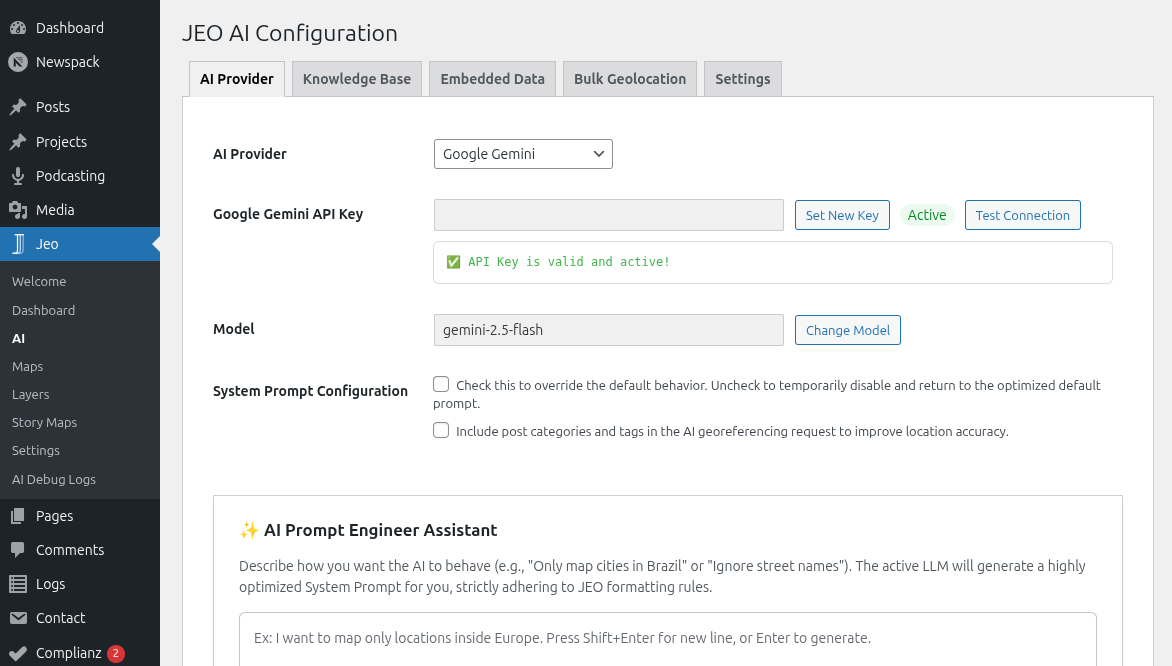1172x666 pixels.
Task: Focus the AI prompt description text area
Action: pos(667,639)
